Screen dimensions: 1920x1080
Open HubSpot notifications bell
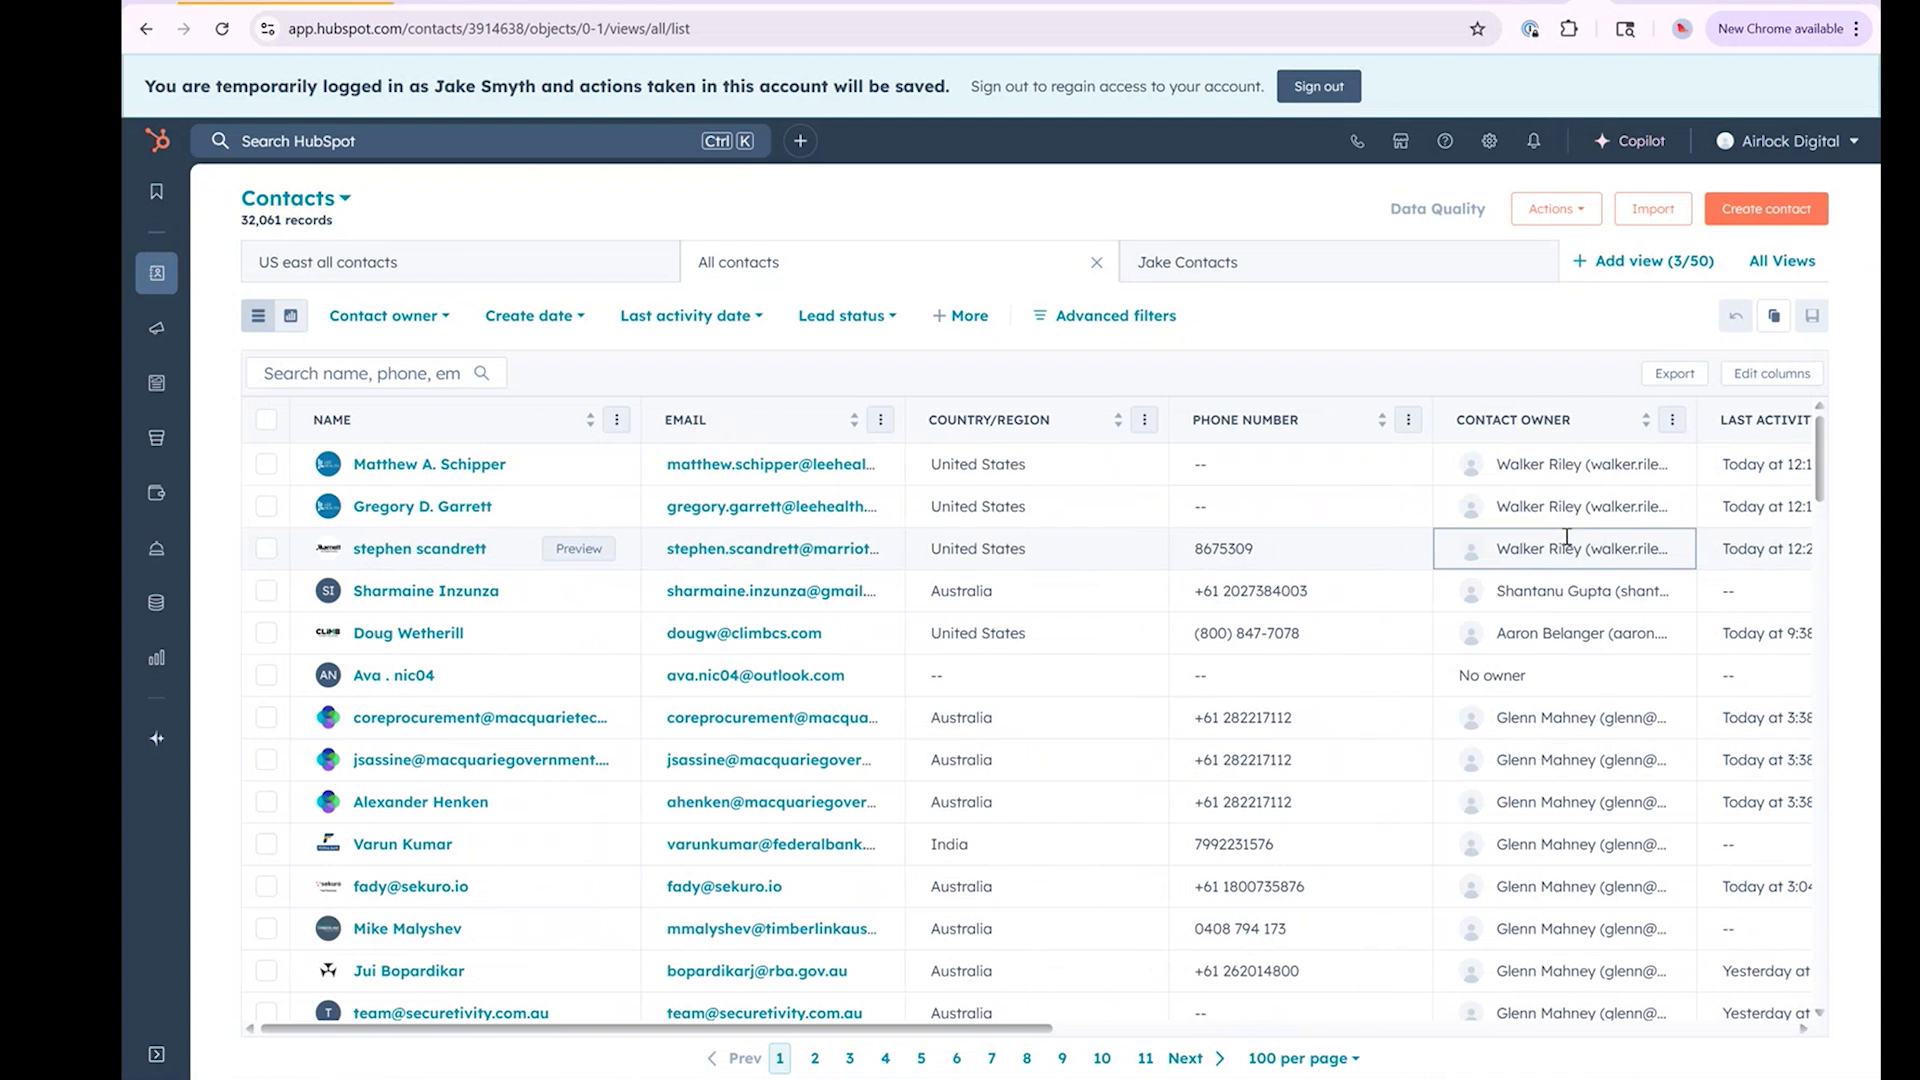pyautogui.click(x=1534, y=141)
